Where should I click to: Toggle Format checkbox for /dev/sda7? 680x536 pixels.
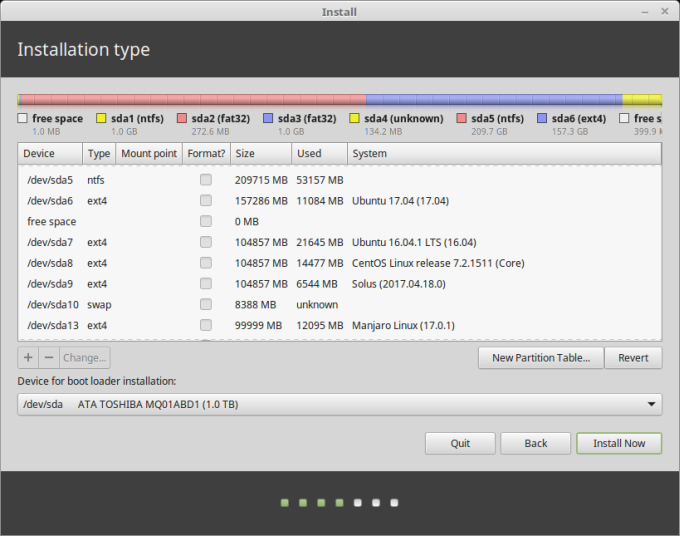pos(206,242)
